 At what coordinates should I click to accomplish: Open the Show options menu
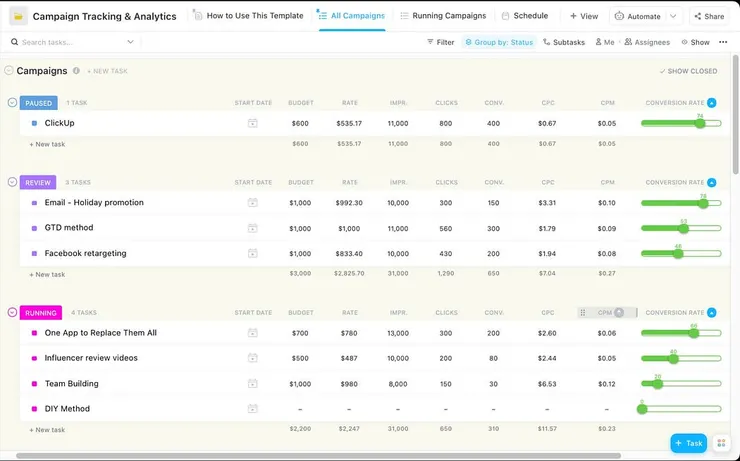[695, 42]
